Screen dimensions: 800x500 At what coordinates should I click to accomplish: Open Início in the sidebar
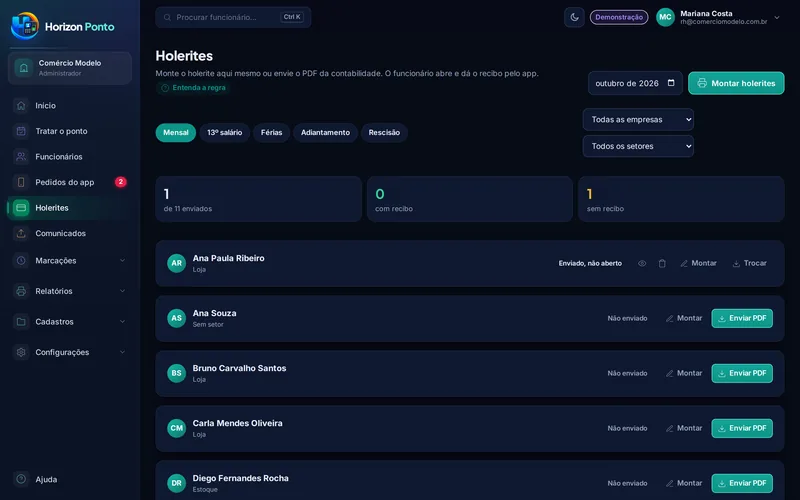[69, 106]
